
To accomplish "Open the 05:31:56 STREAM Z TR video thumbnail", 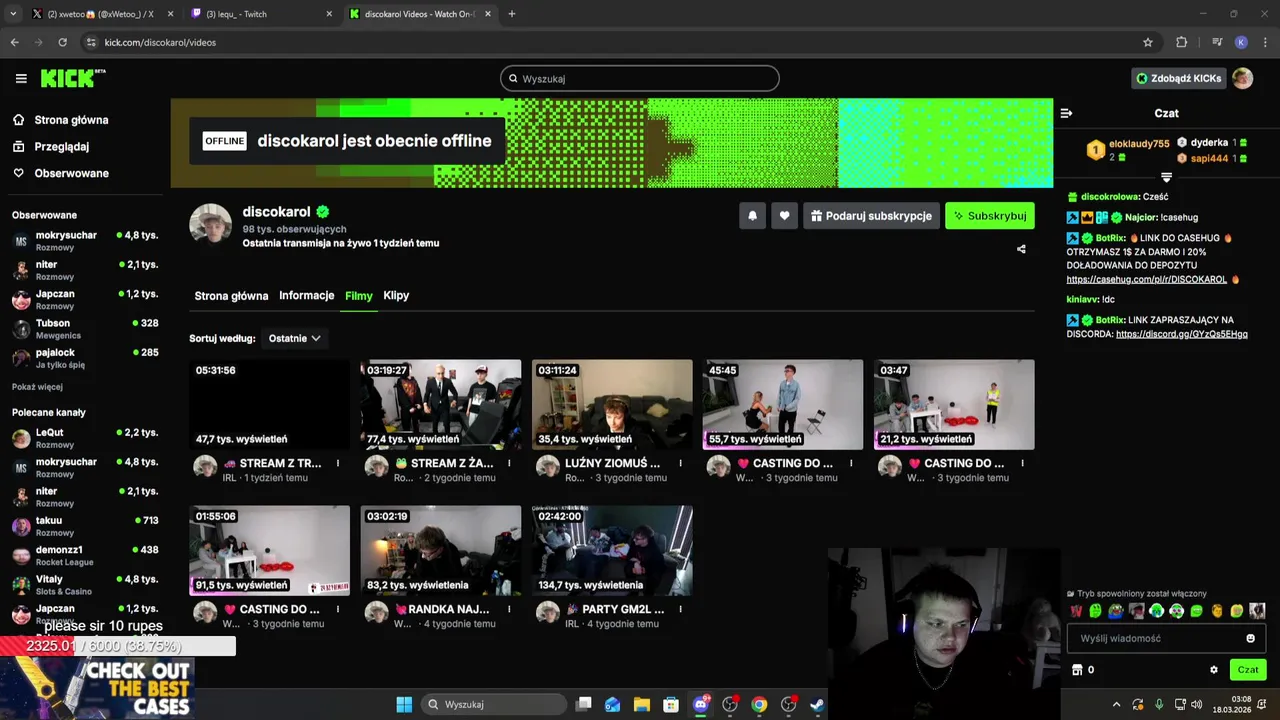I will (x=270, y=405).
